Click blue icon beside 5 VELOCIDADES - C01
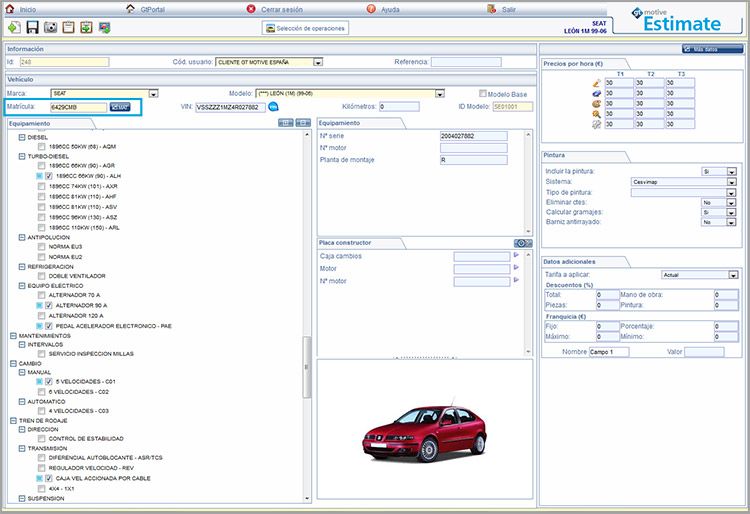The height and width of the screenshot is (514, 750). pyautogui.click(x=40, y=382)
